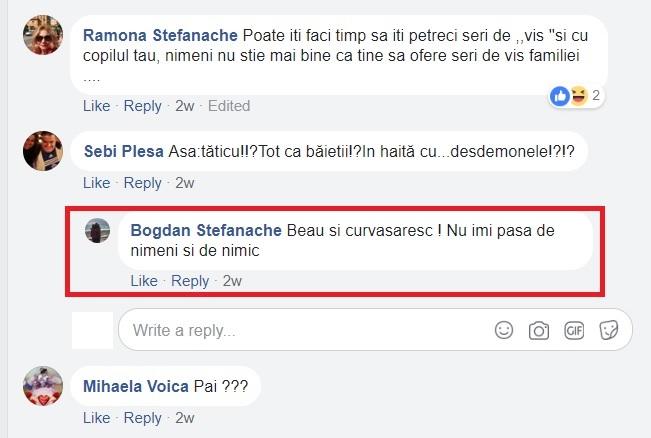651x438 pixels.
Task: Reply to Ramona Stefanache's comment
Action: (142, 106)
